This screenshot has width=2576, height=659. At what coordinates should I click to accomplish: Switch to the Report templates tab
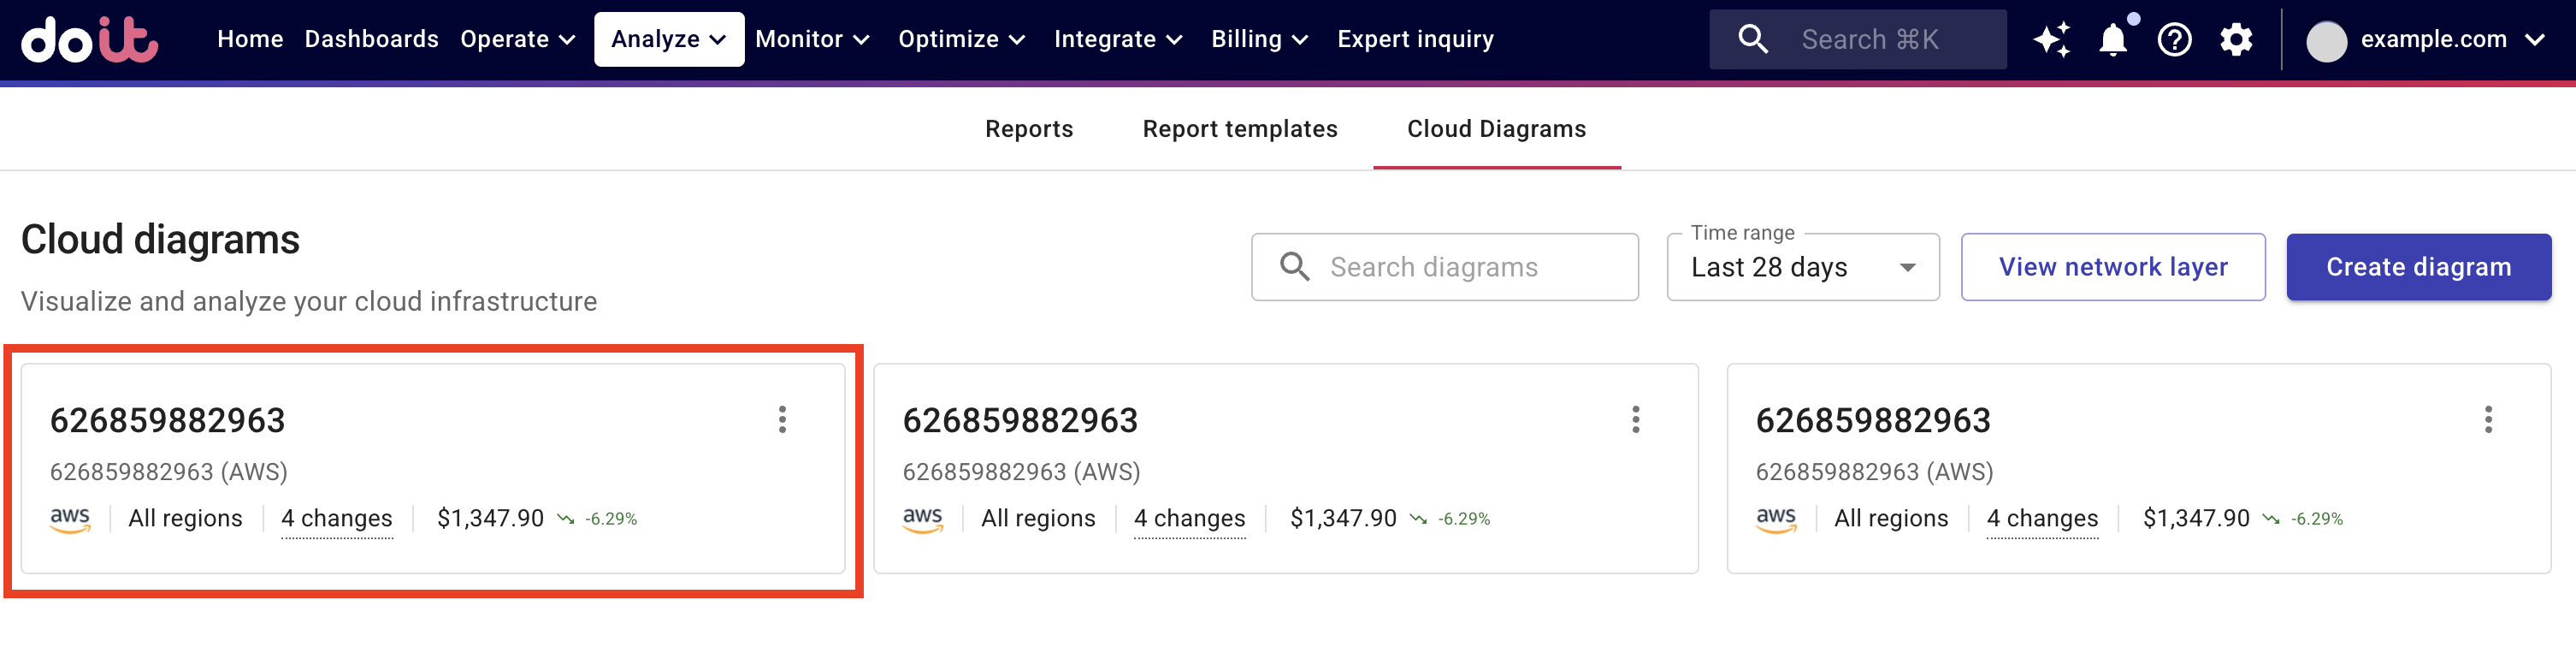pos(1239,129)
